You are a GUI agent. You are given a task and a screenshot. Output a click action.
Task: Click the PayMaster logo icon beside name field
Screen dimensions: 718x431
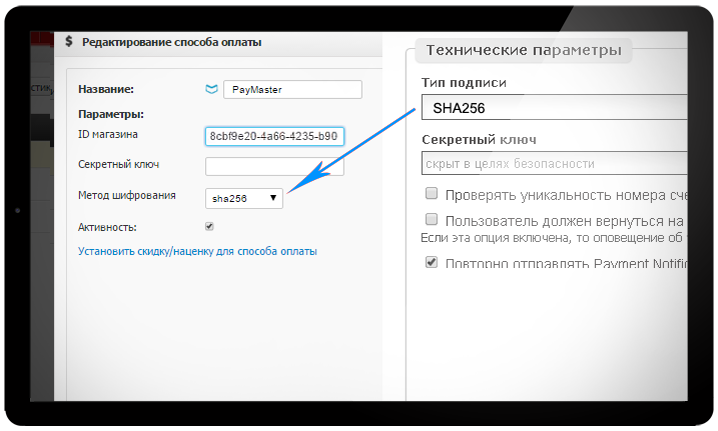(x=211, y=90)
